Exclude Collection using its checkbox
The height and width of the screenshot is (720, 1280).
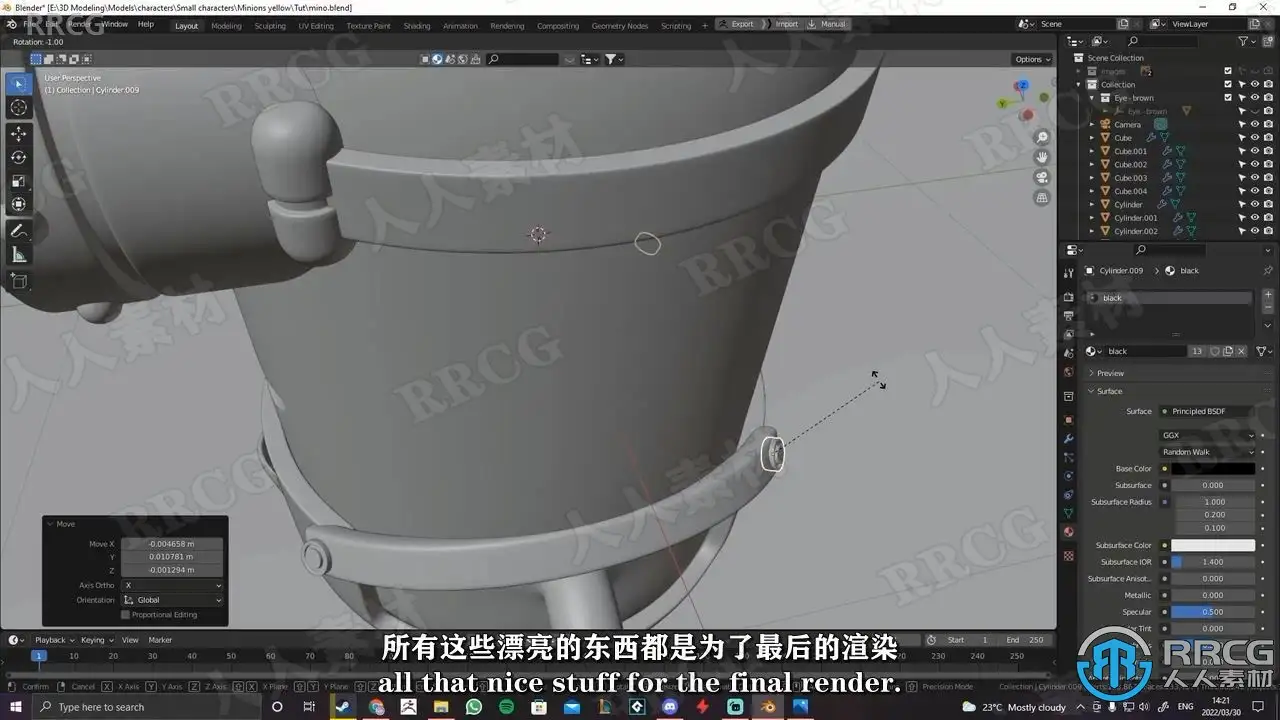point(1228,84)
